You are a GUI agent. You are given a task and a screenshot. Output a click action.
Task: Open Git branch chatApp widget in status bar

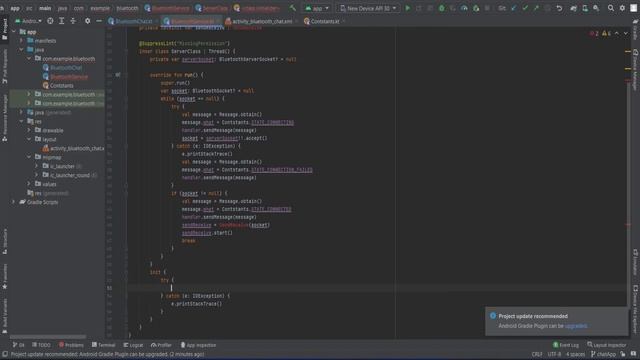pyautogui.click(x=604, y=354)
